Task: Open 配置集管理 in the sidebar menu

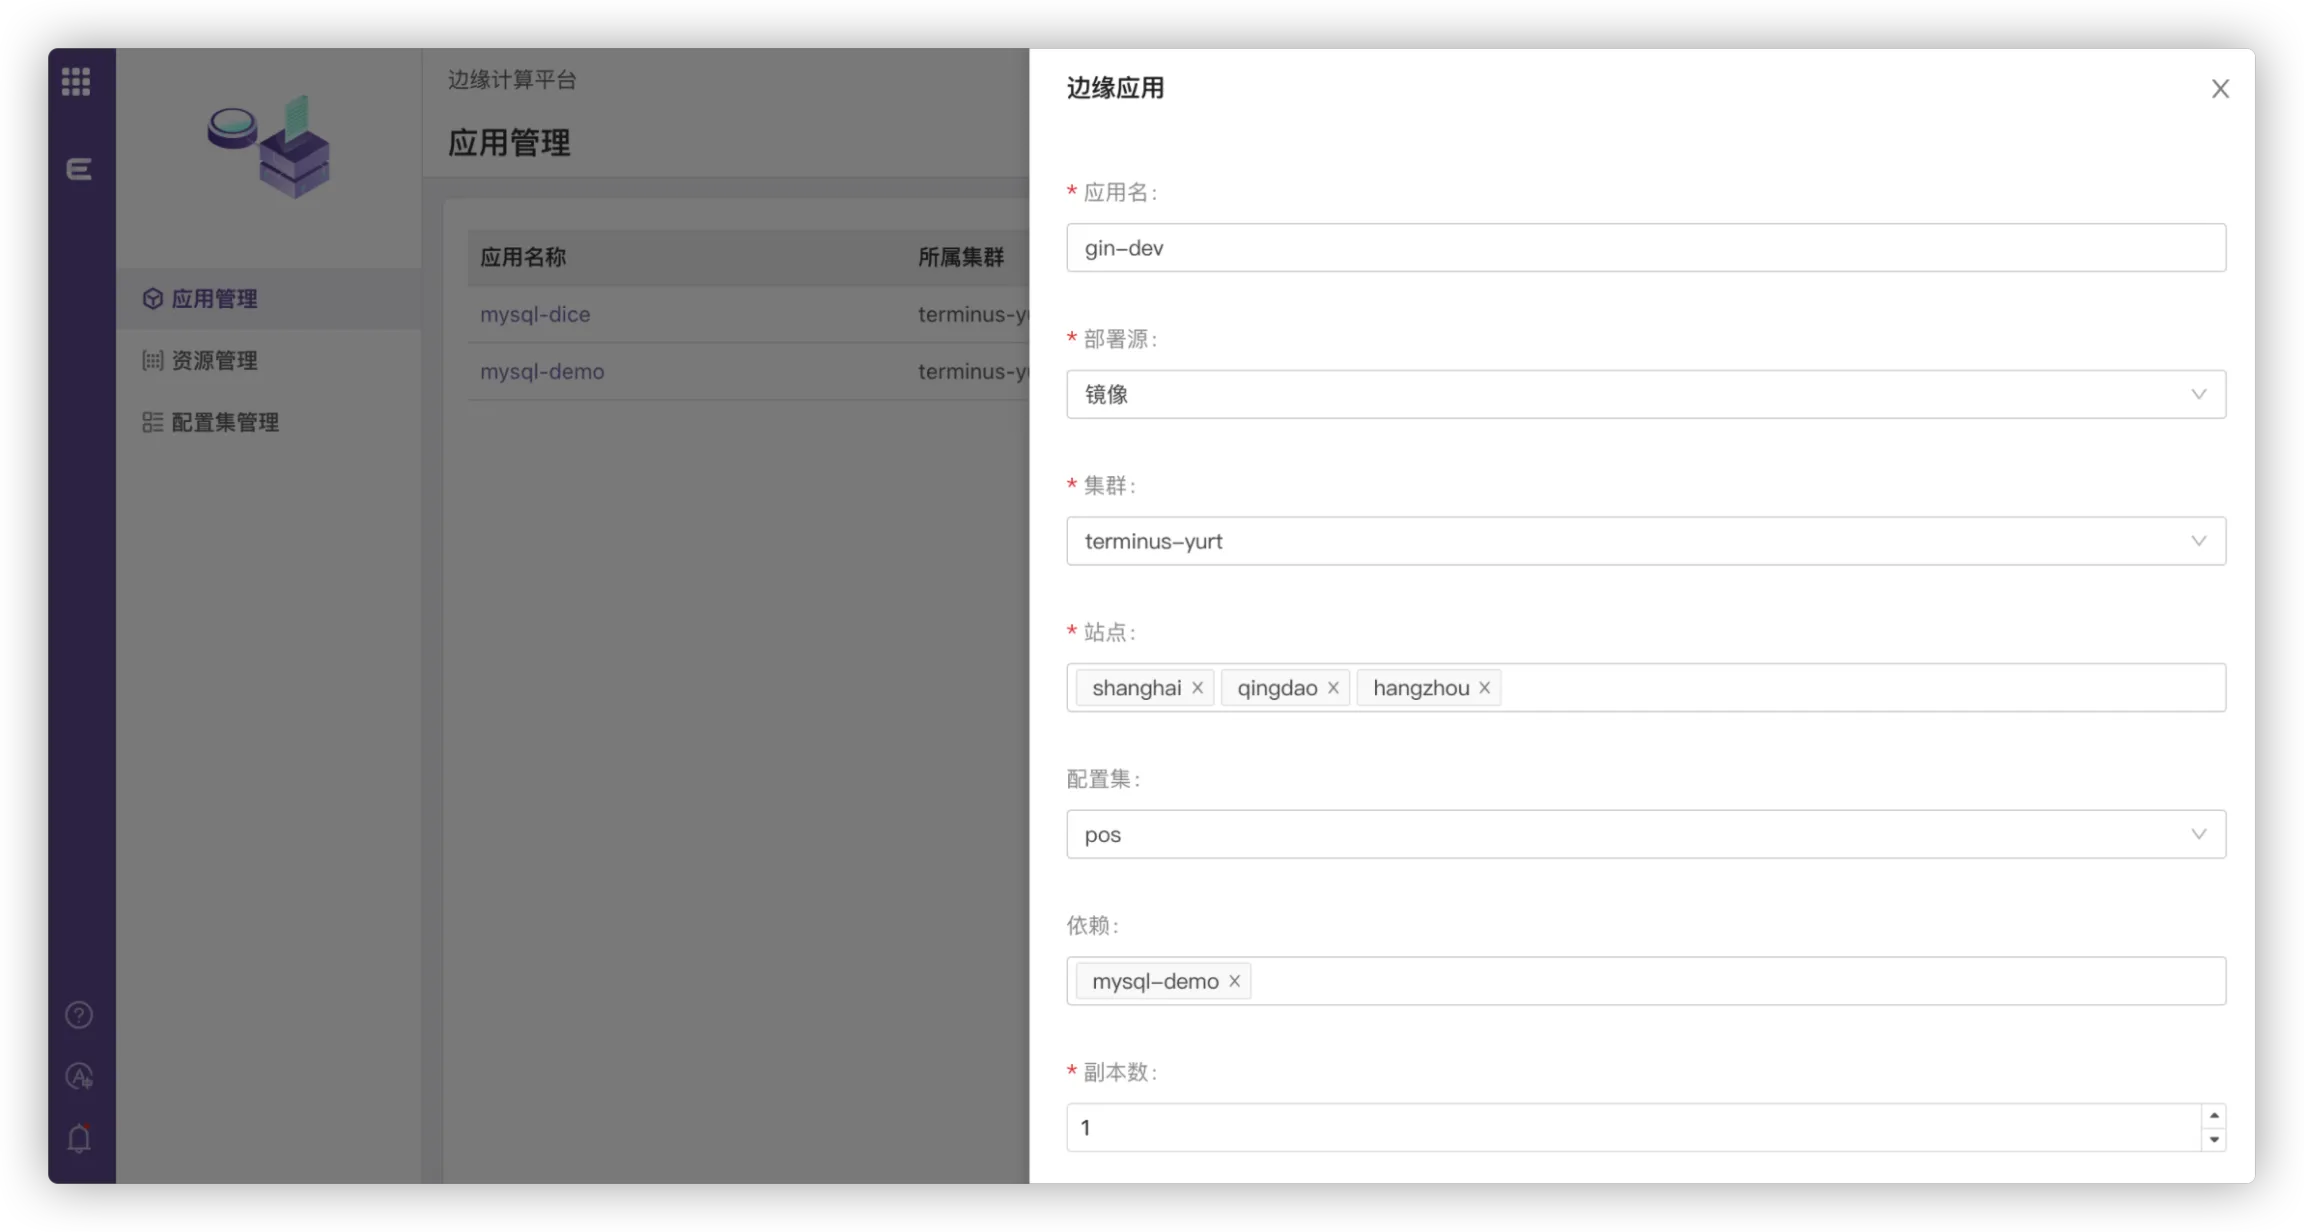Action: click(x=224, y=423)
